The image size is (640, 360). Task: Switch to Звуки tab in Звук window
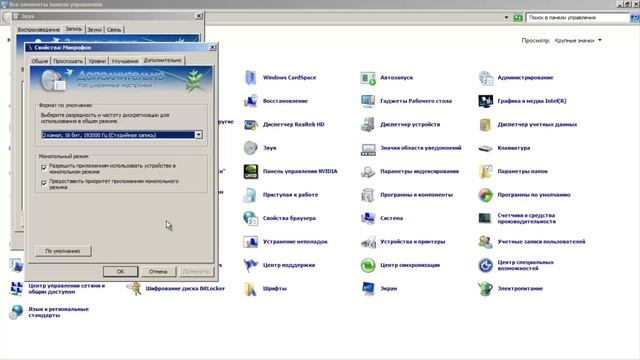94,29
